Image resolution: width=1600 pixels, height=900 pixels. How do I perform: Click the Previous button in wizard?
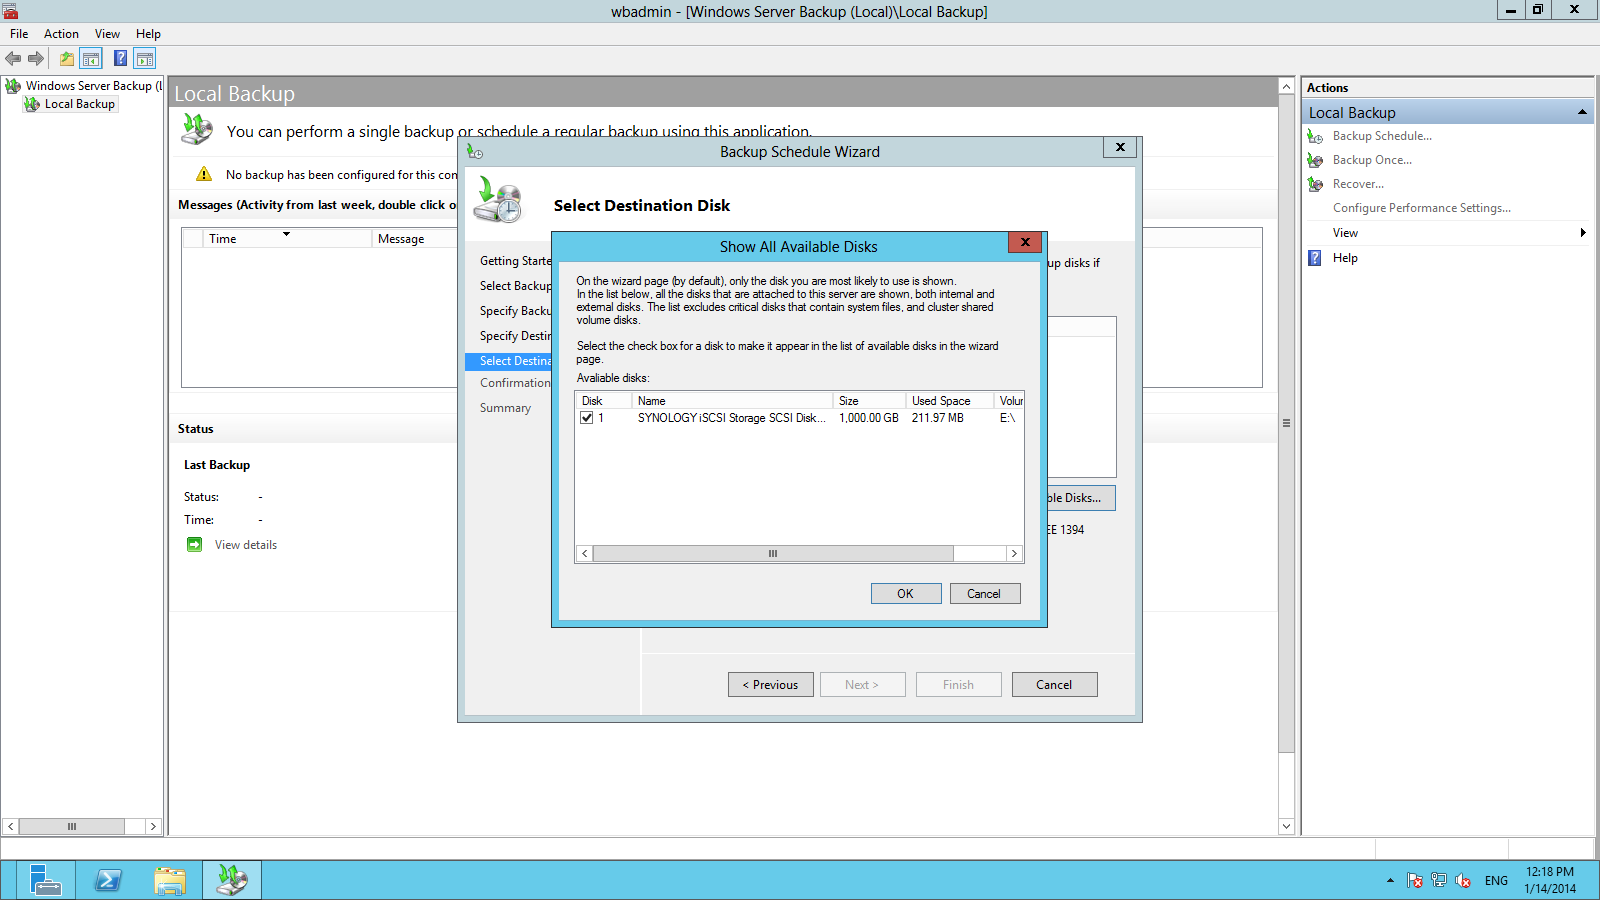tap(770, 685)
